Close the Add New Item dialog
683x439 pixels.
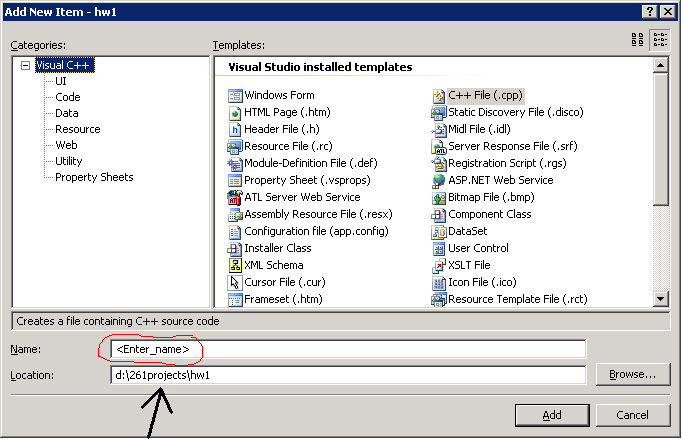click(667, 11)
